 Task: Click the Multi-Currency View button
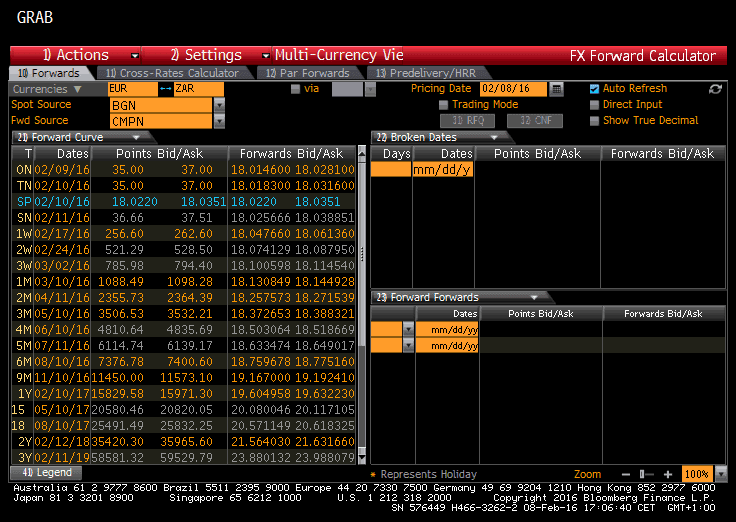click(x=338, y=55)
